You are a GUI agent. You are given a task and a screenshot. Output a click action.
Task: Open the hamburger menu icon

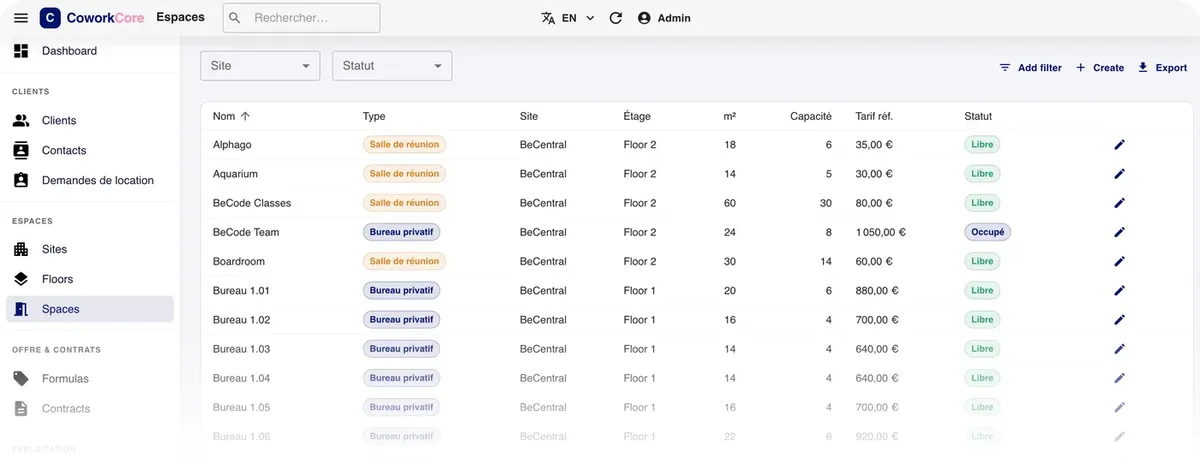coord(20,18)
